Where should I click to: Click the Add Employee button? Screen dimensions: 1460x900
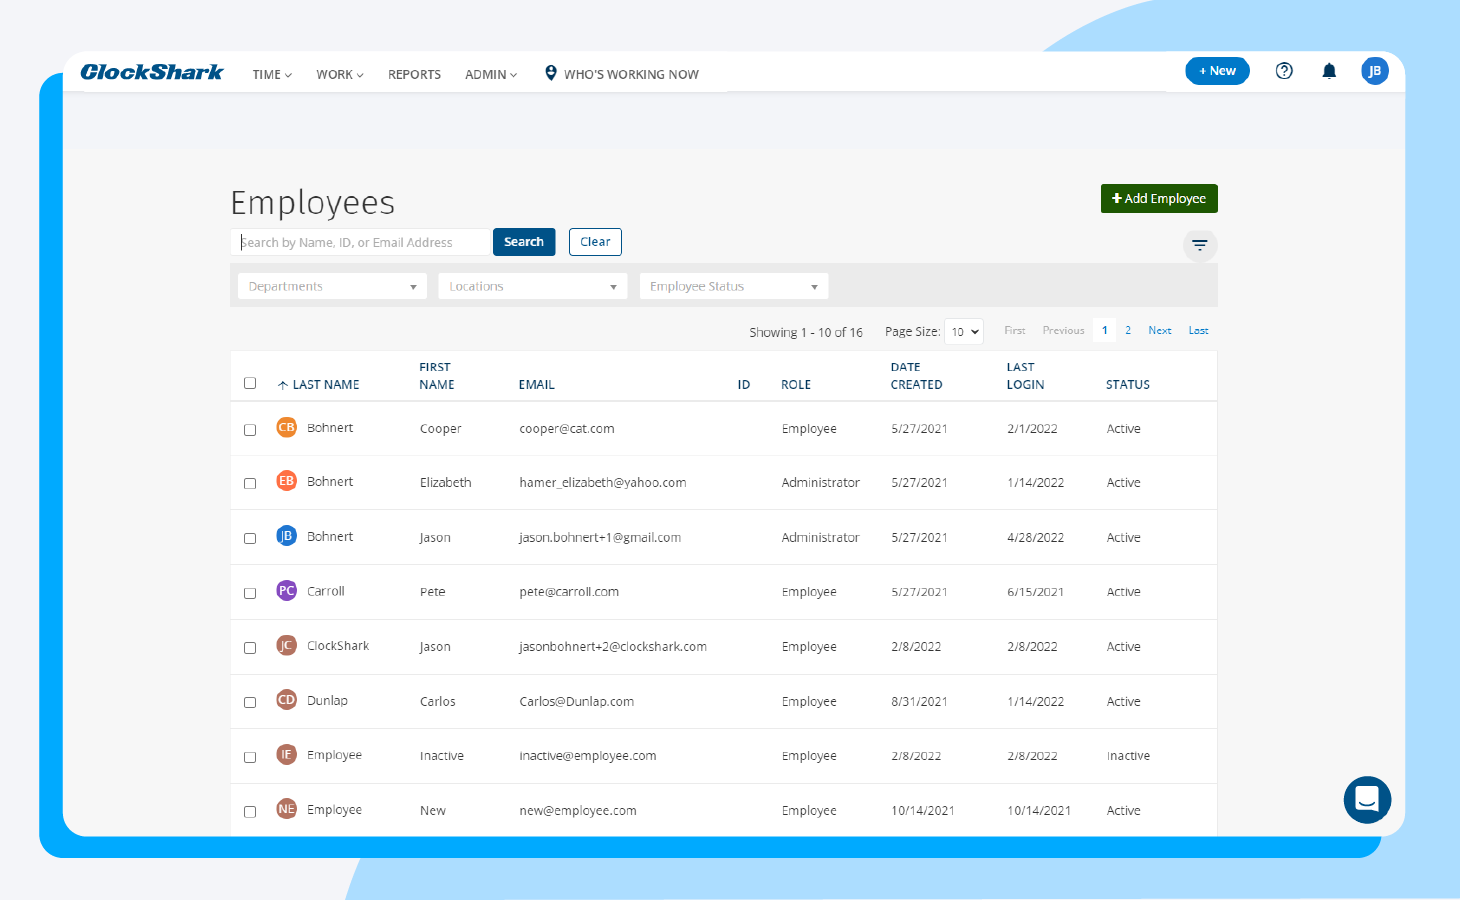point(1159,198)
